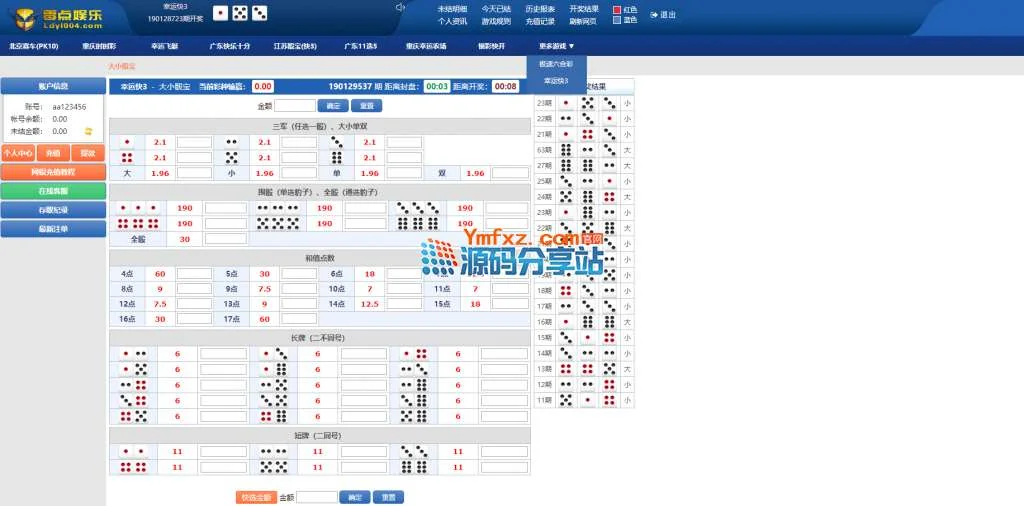Click the bet input field for 大
Screen dimensions: 1024x506
tap(194, 173)
